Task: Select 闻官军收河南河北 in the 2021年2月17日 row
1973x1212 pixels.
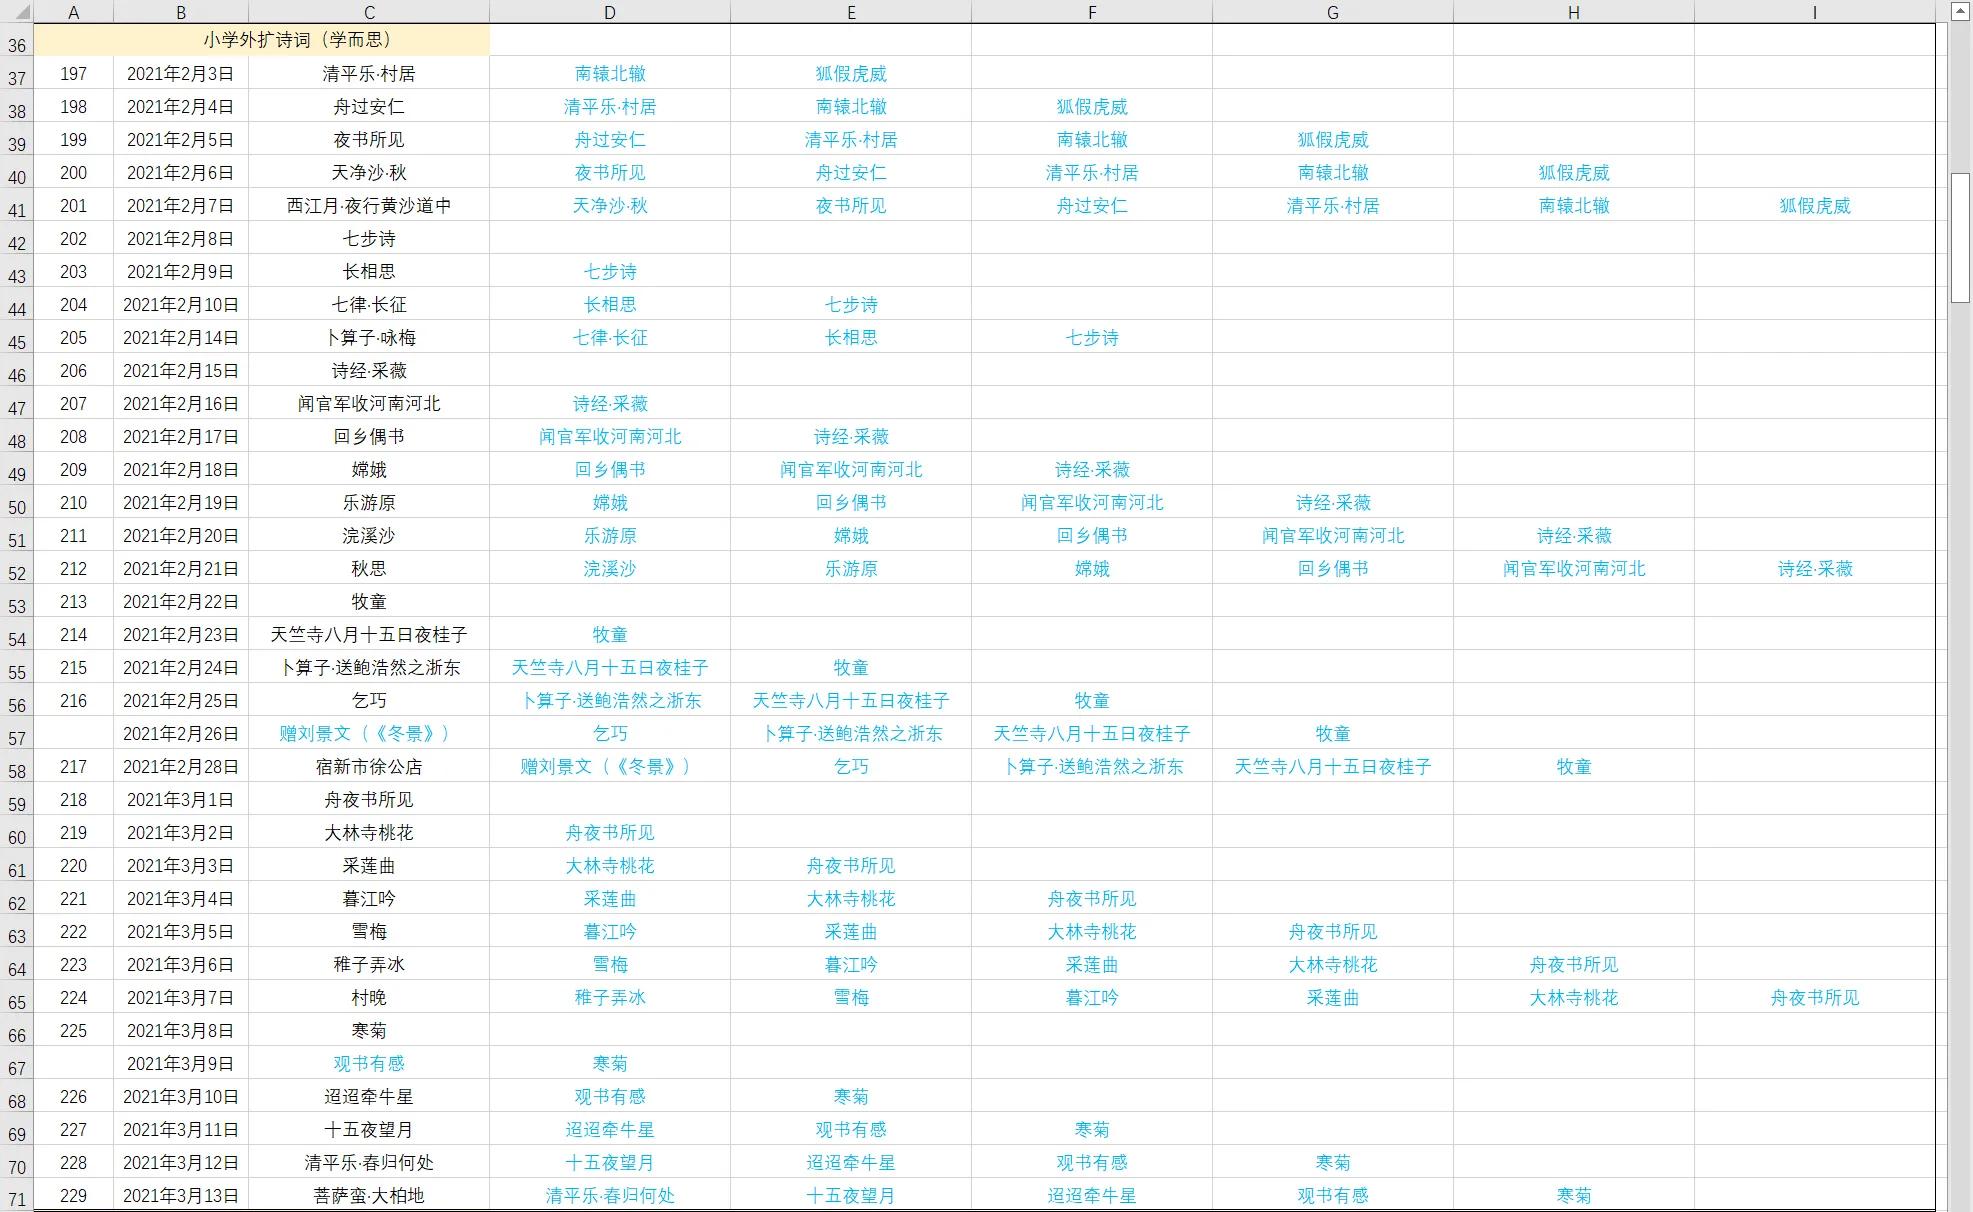Action: pyautogui.click(x=610, y=436)
